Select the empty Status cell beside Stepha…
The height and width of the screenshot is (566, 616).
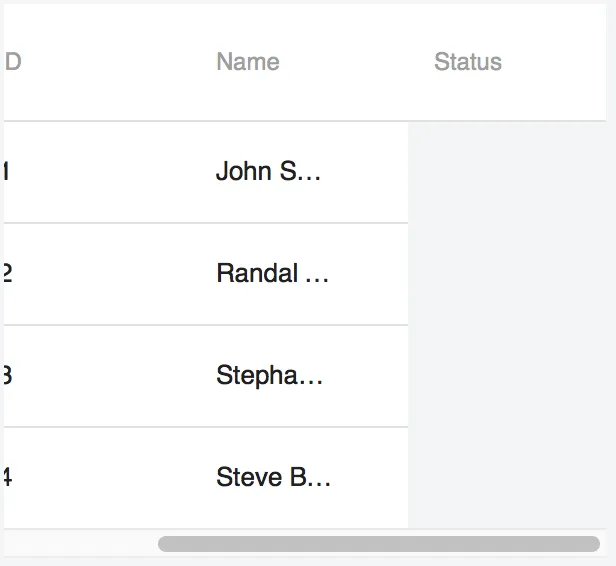[506, 376]
